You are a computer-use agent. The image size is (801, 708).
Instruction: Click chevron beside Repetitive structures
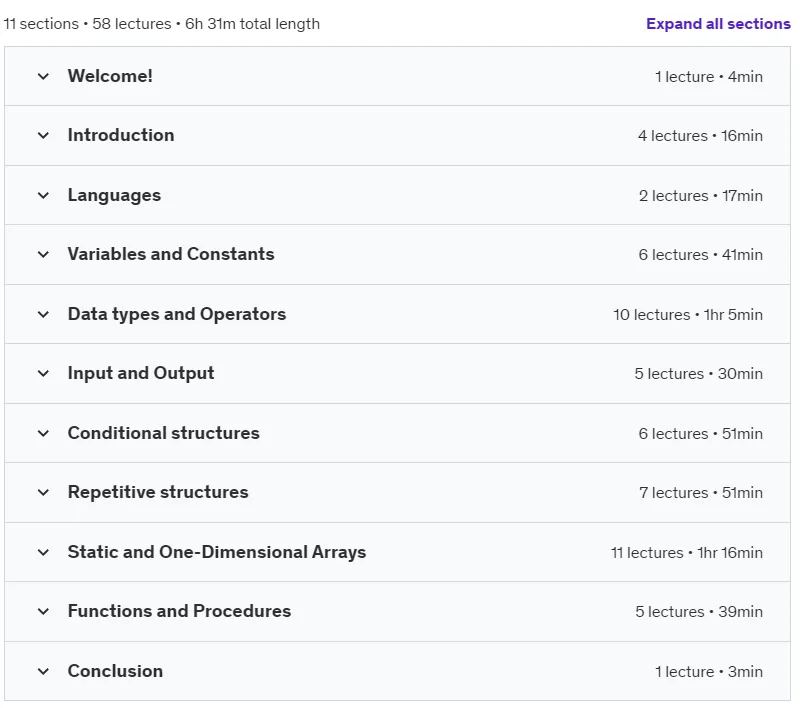[x=43, y=493]
